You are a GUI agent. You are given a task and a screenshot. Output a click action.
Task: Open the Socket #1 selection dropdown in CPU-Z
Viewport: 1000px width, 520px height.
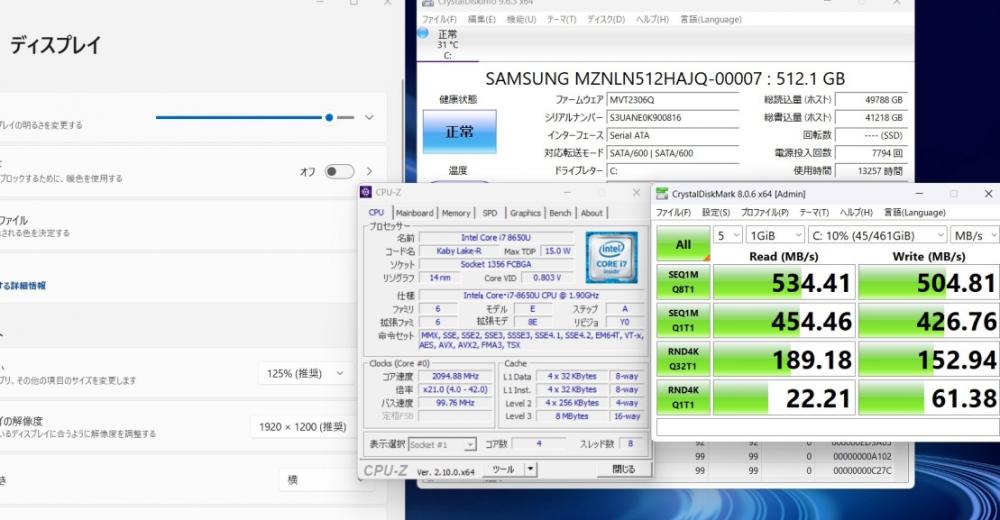point(442,444)
